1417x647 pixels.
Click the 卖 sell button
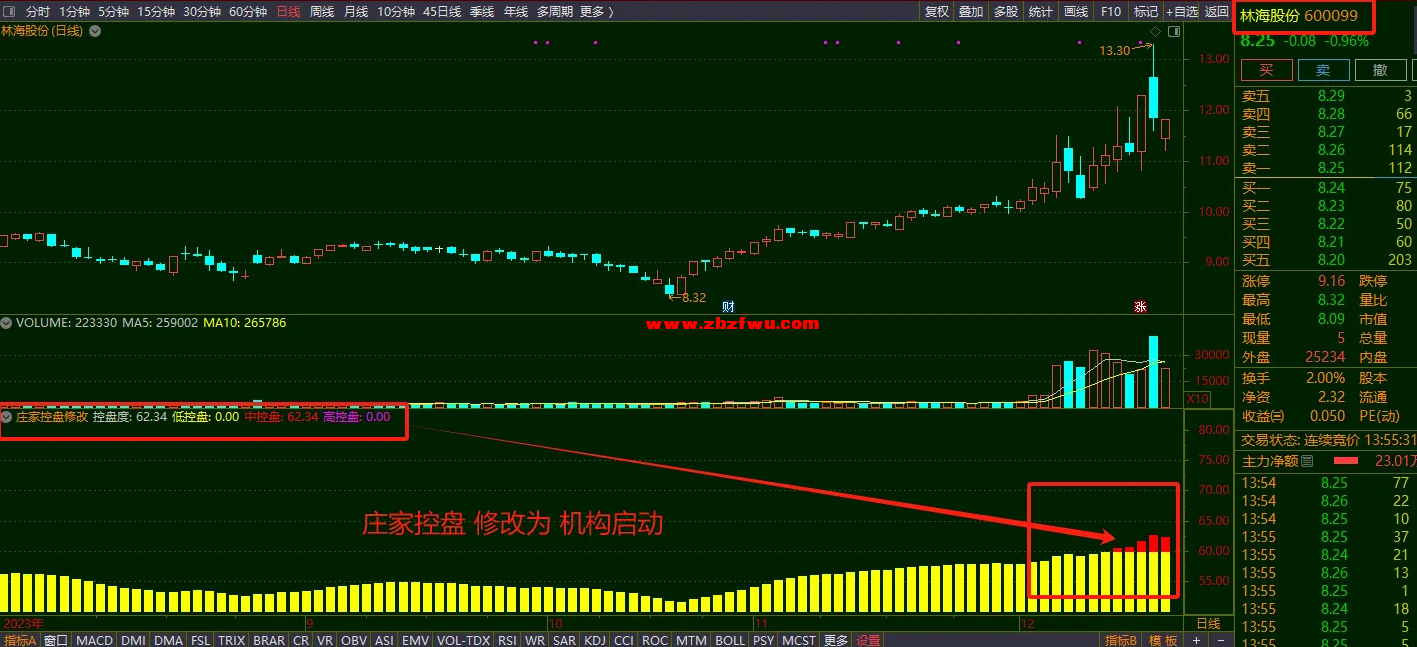pyautogui.click(x=1323, y=70)
